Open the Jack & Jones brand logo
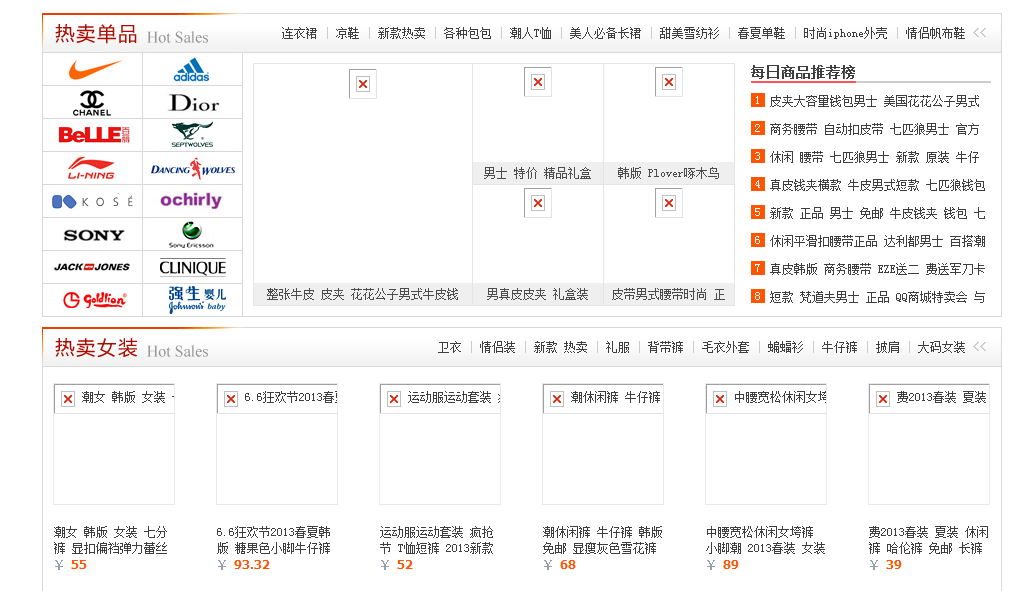This screenshot has height=591, width=1036. (x=93, y=267)
